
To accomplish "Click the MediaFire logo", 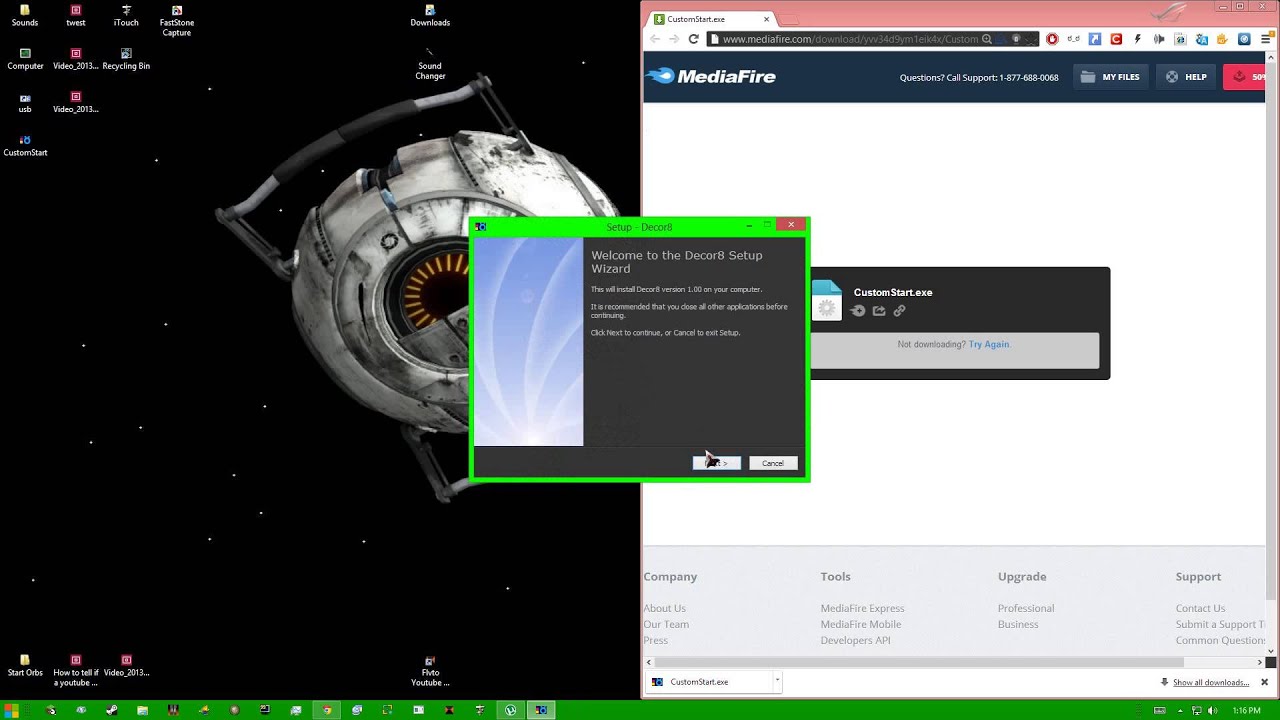I will (x=711, y=76).
